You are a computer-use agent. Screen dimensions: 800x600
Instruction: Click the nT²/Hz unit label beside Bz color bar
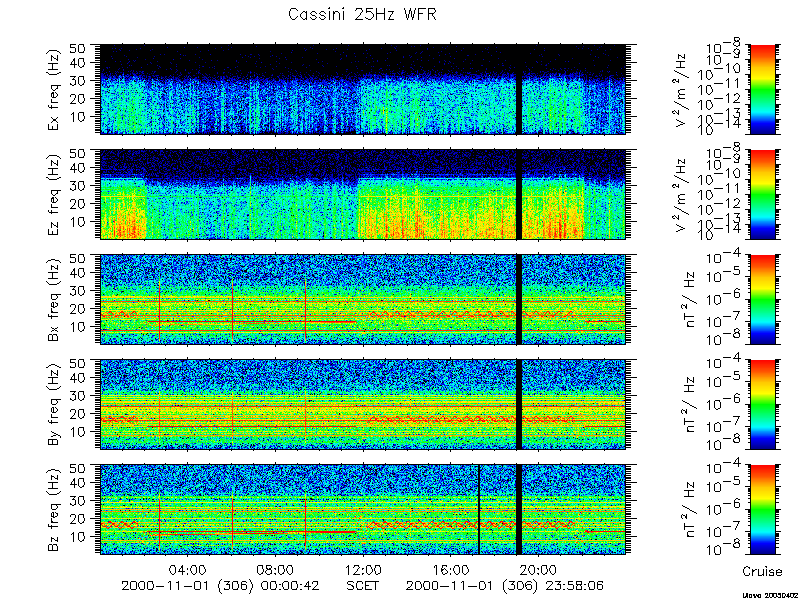[x=689, y=510]
